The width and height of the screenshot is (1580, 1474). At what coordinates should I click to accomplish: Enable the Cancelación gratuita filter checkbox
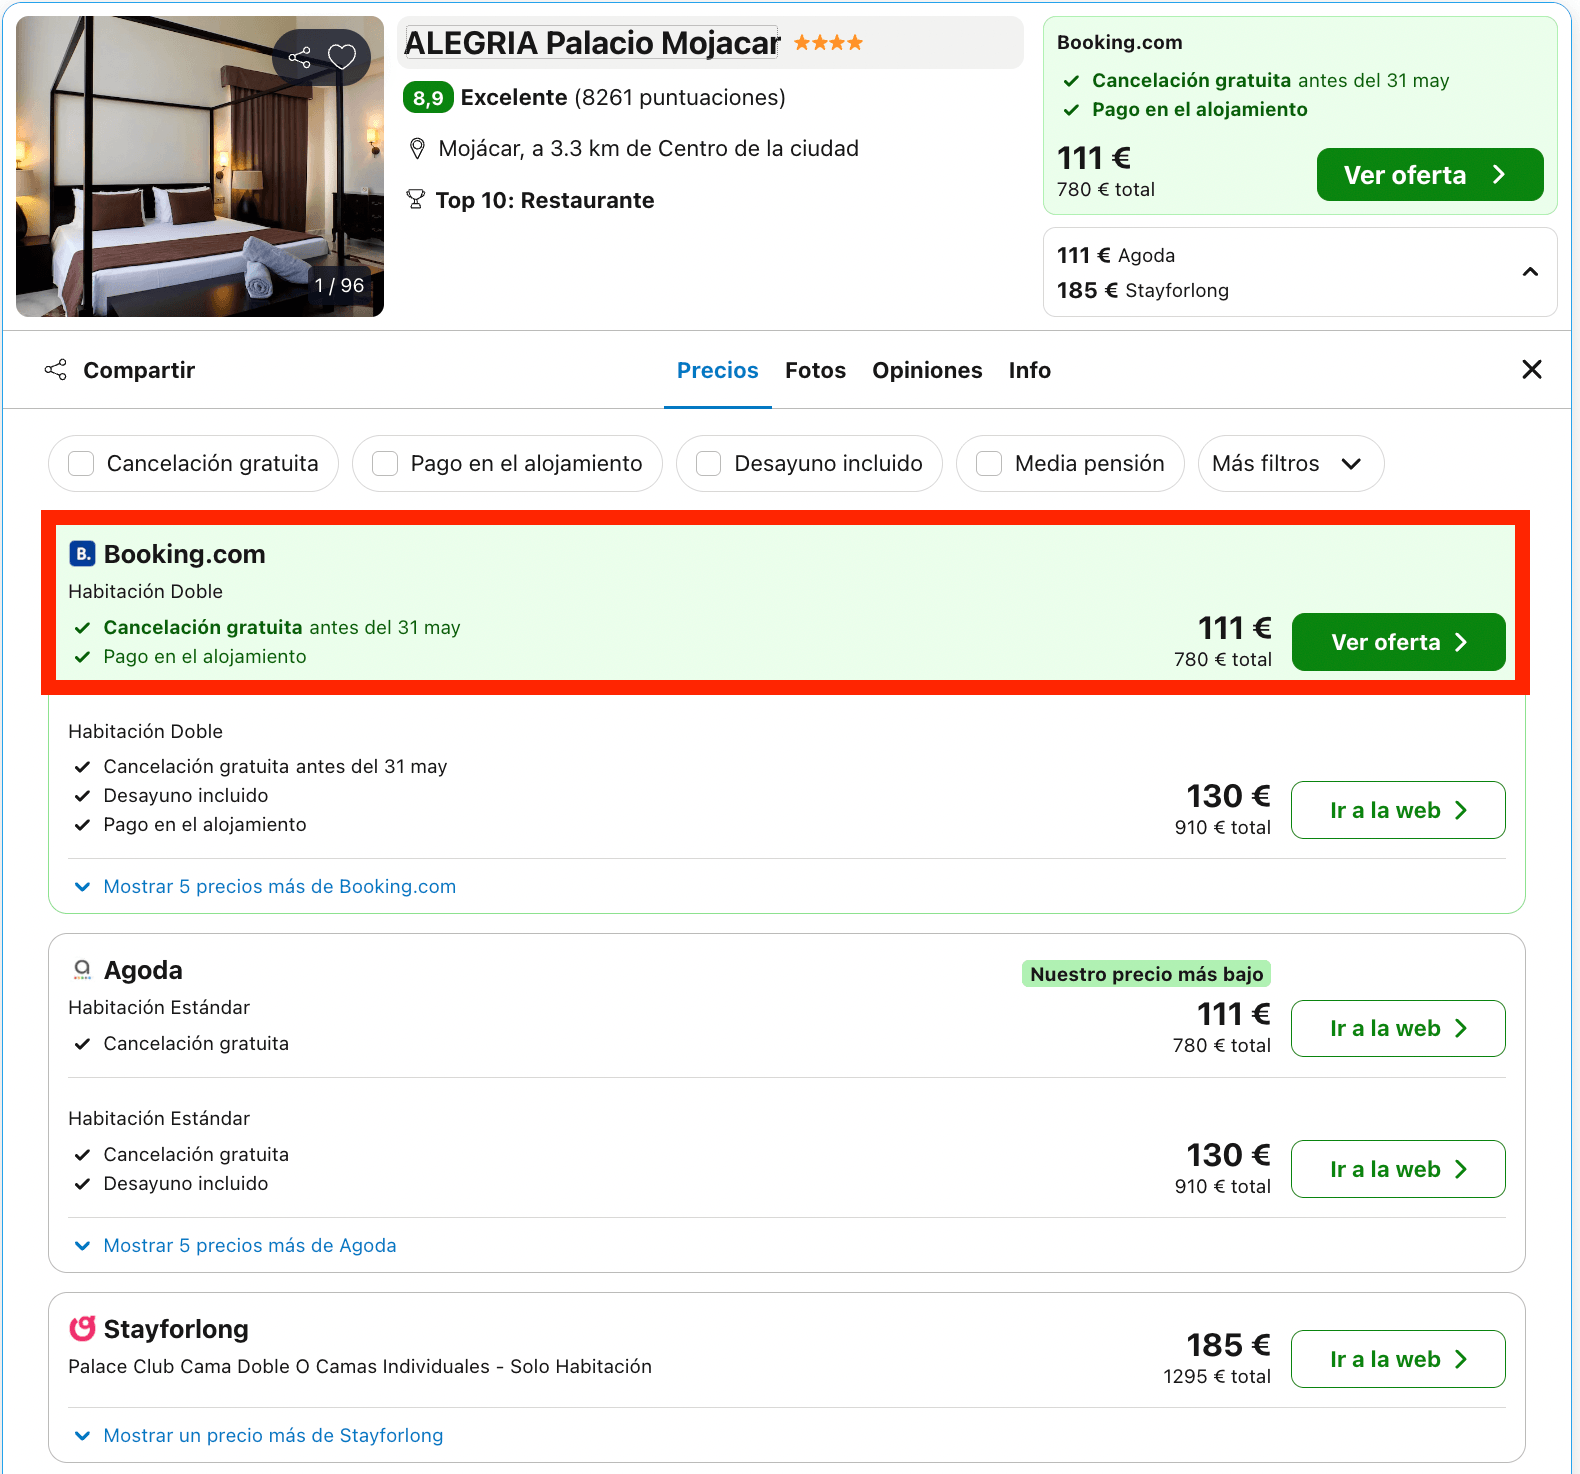[x=81, y=464]
